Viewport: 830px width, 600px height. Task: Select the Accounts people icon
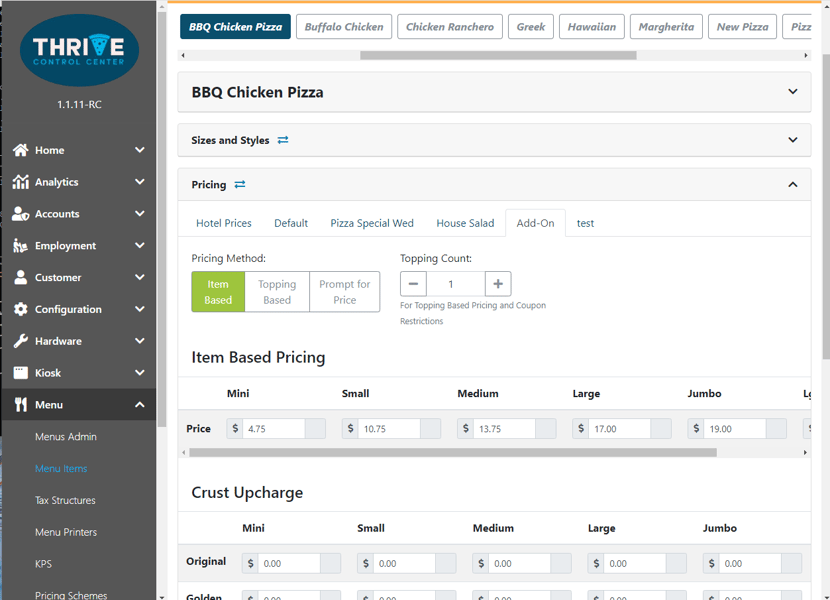click(20, 213)
